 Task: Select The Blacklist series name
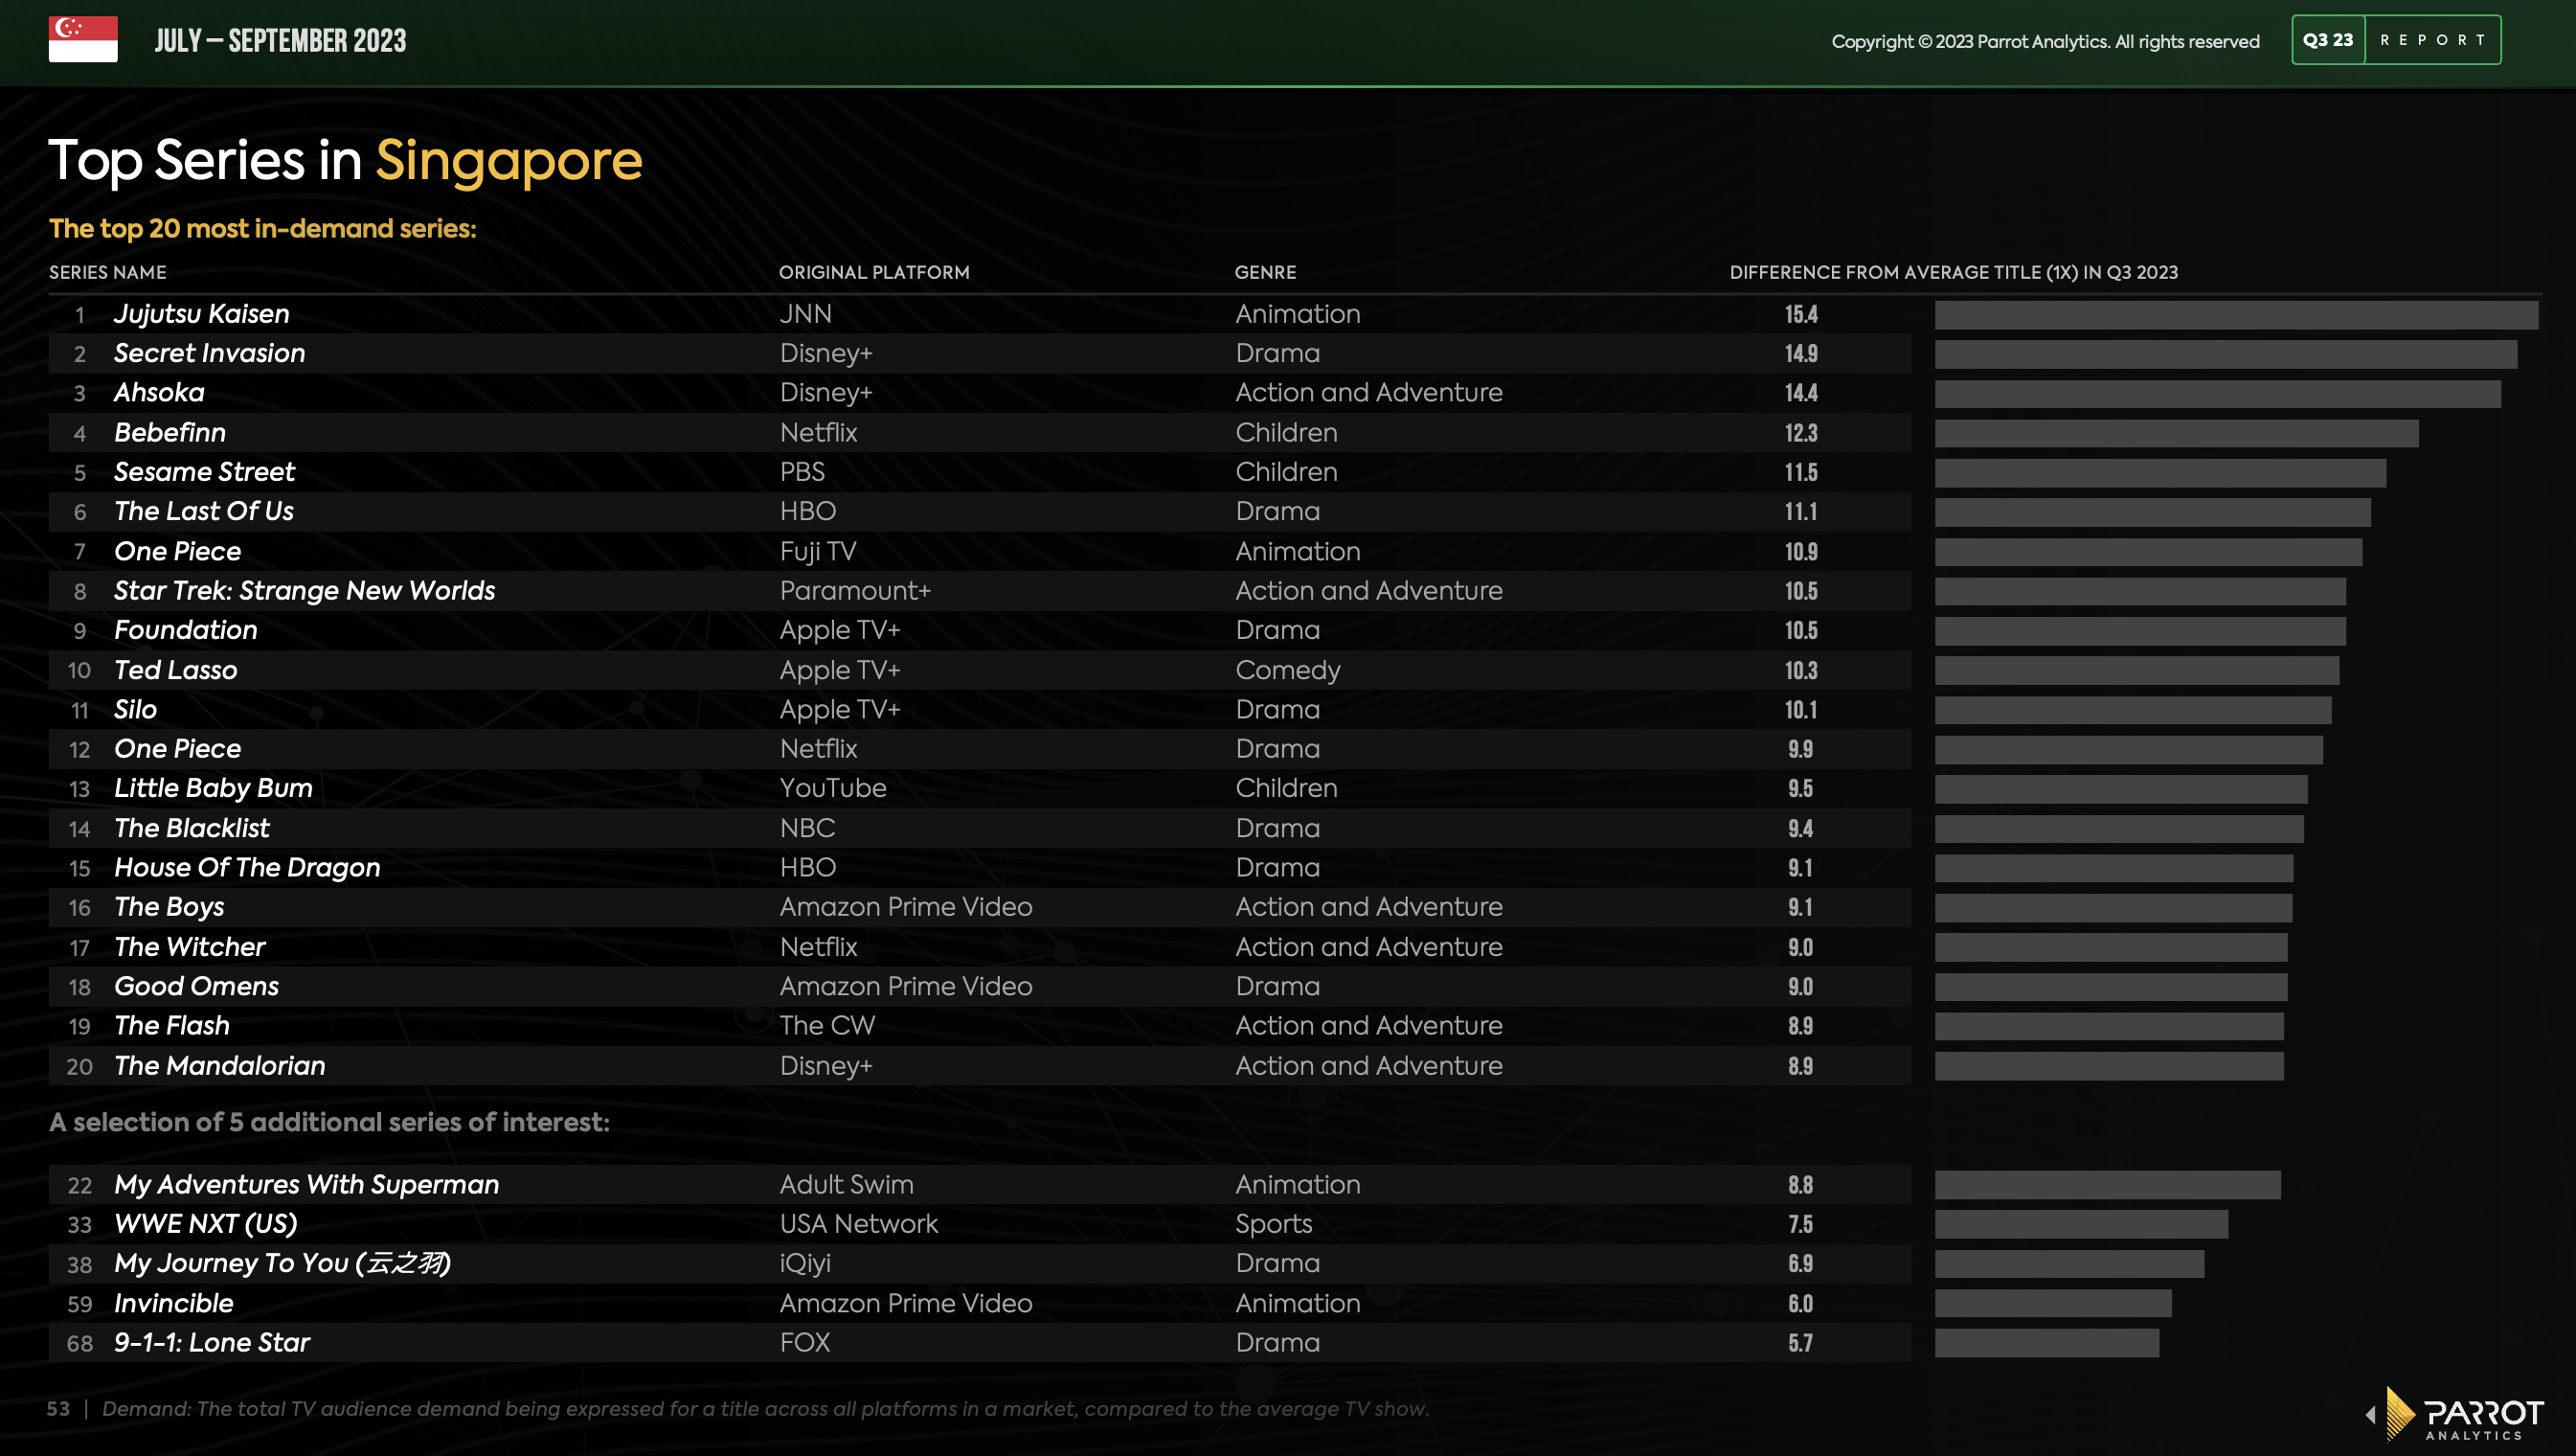pyautogui.click(x=191, y=828)
